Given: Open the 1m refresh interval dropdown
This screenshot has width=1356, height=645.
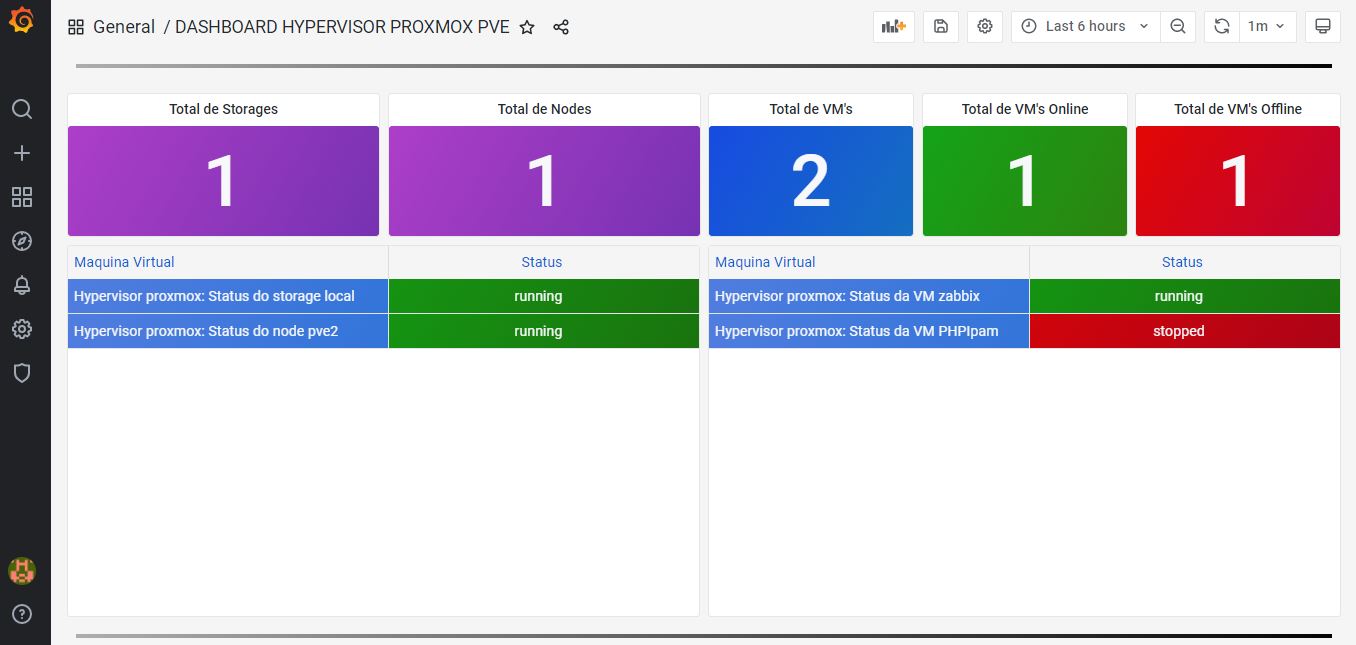Looking at the screenshot, I should point(1267,27).
